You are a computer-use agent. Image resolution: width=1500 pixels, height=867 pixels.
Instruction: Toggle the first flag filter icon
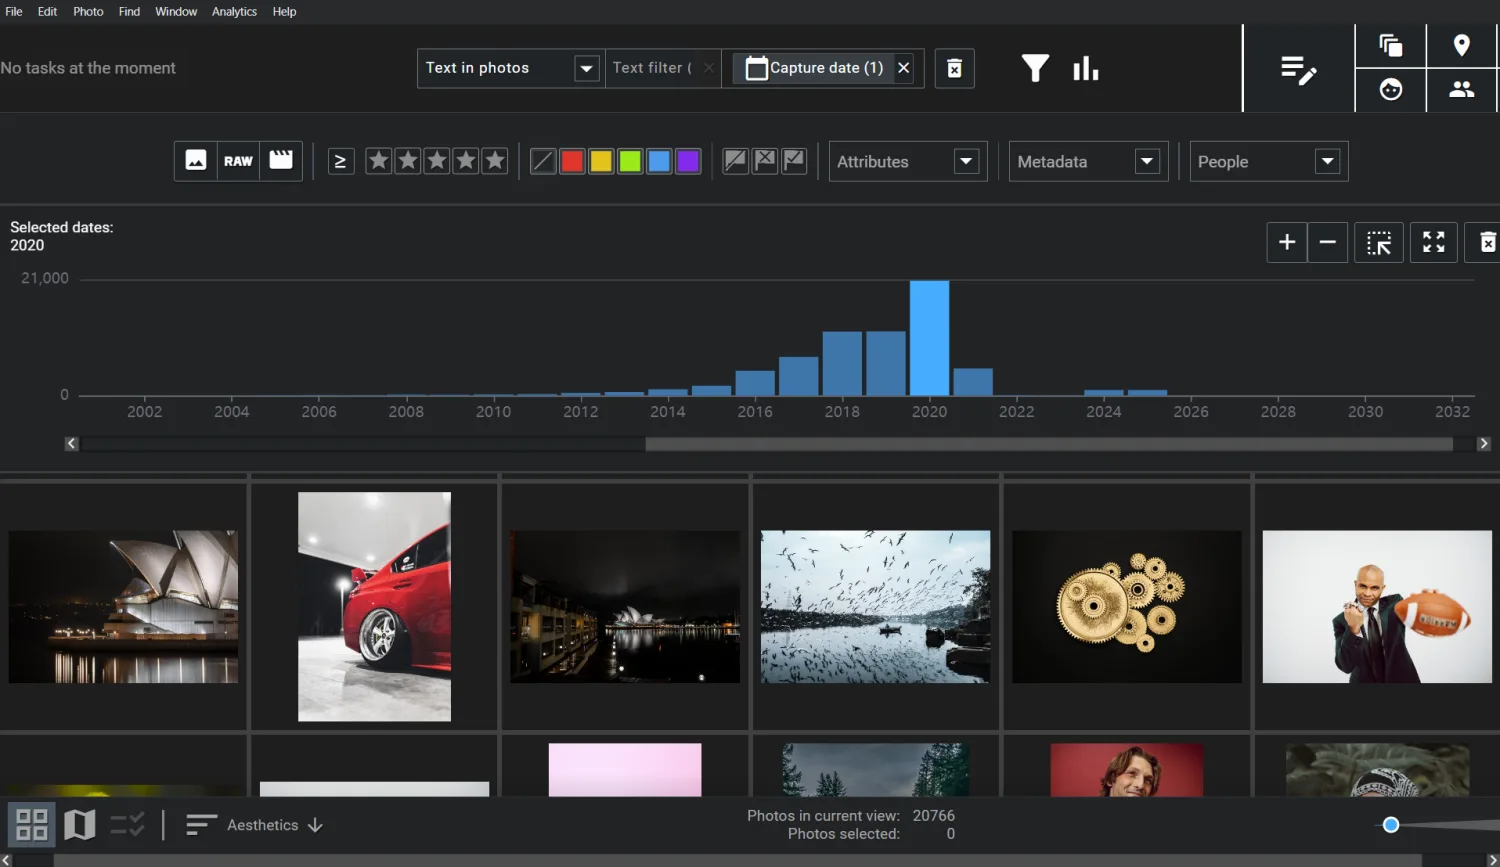coord(735,161)
